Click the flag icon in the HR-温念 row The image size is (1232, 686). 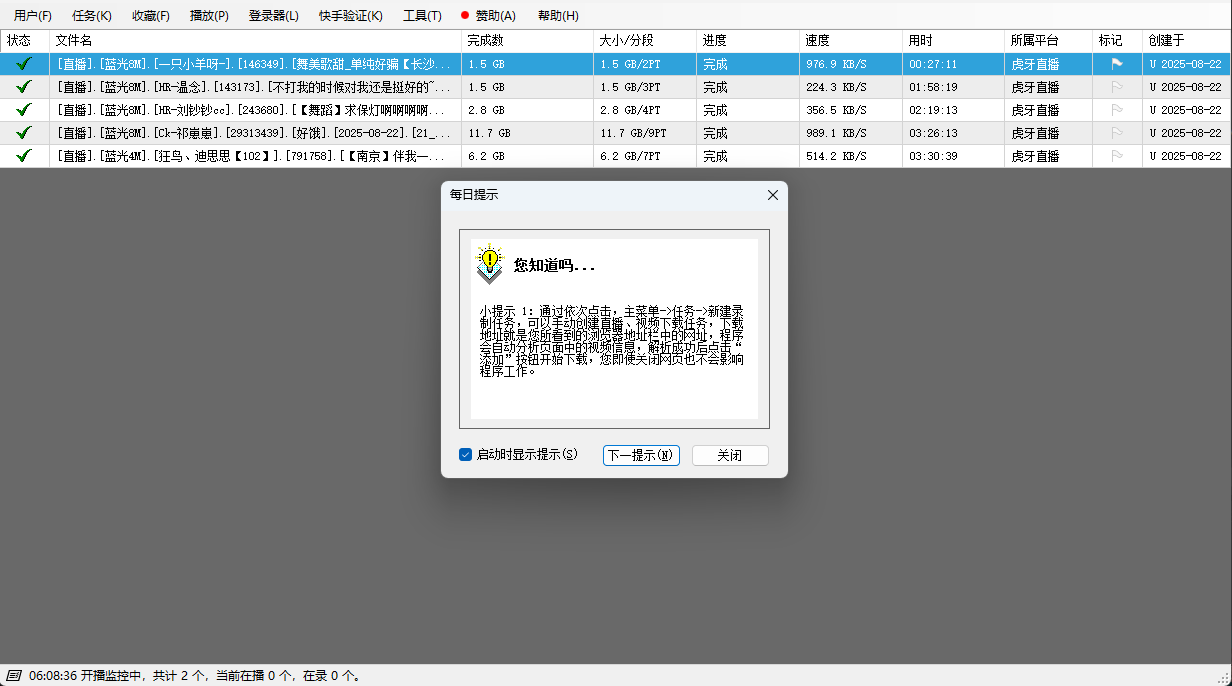1117,87
